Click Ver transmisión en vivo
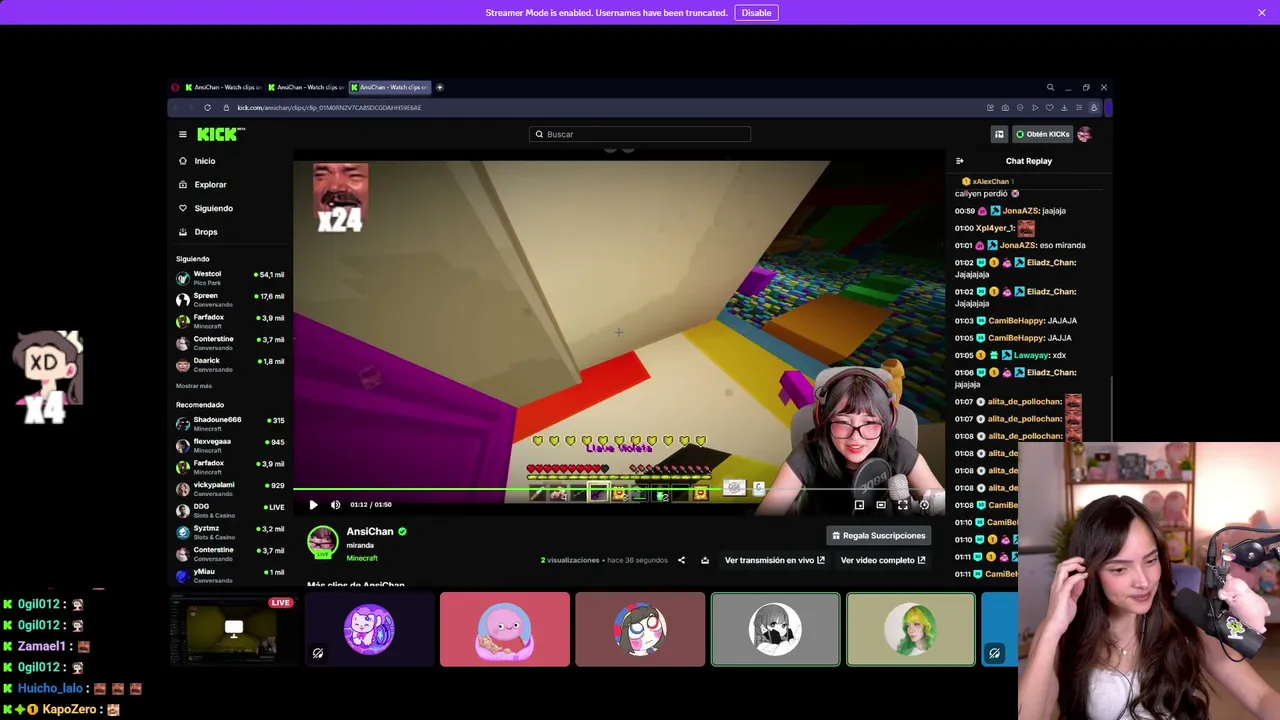The width and height of the screenshot is (1280, 720). (775, 560)
